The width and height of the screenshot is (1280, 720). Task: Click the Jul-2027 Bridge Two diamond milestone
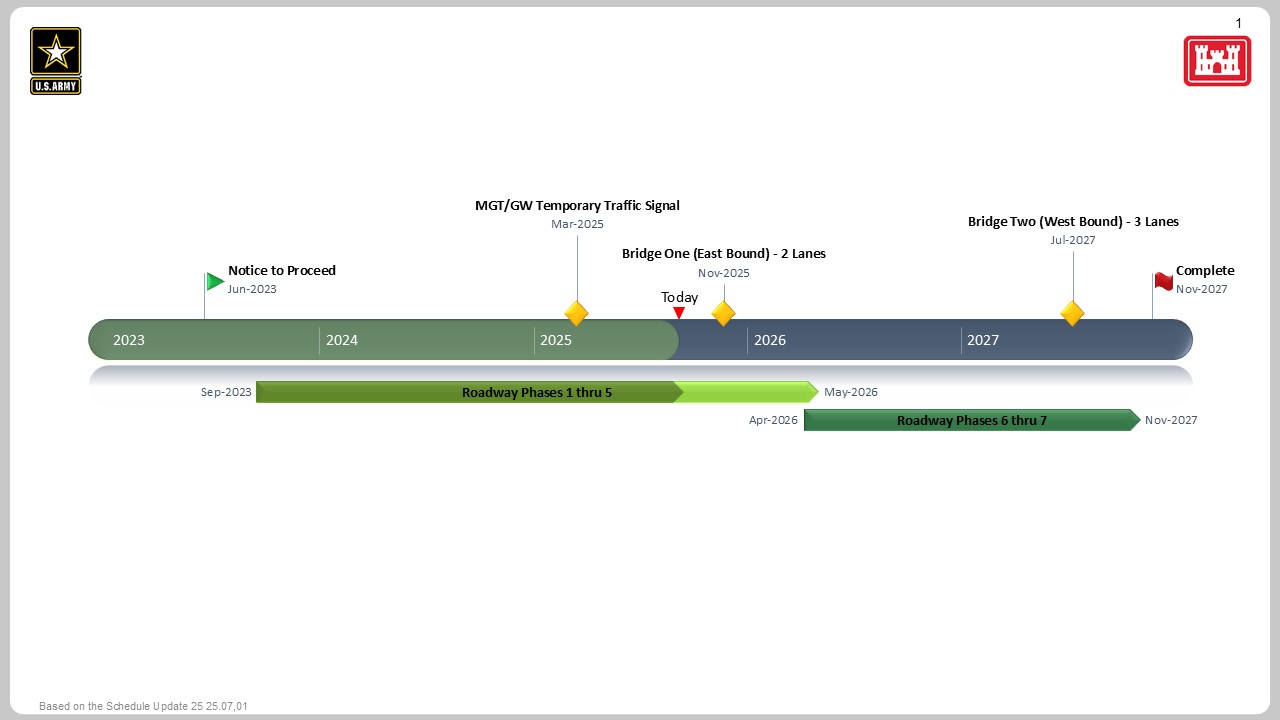coord(1072,313)
